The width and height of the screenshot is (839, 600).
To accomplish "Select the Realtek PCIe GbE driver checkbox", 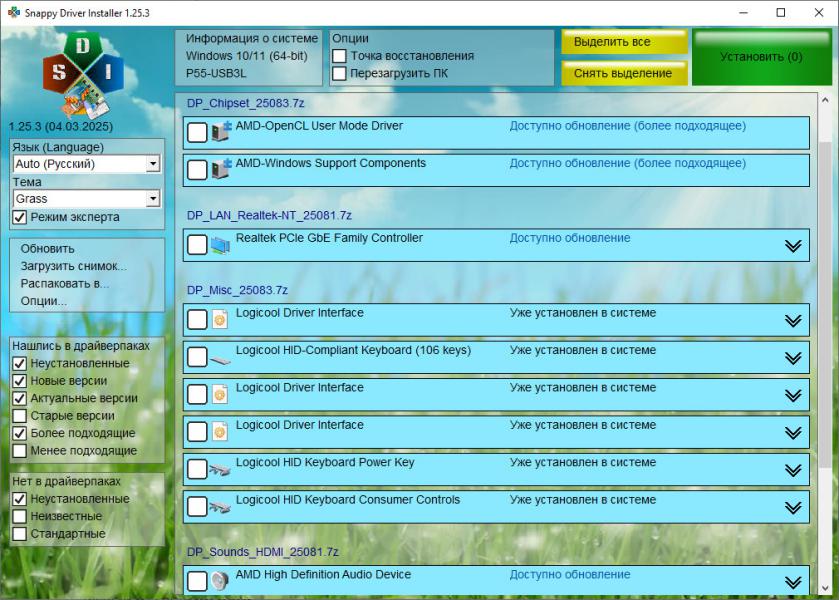I will click(x=197, y=245).
